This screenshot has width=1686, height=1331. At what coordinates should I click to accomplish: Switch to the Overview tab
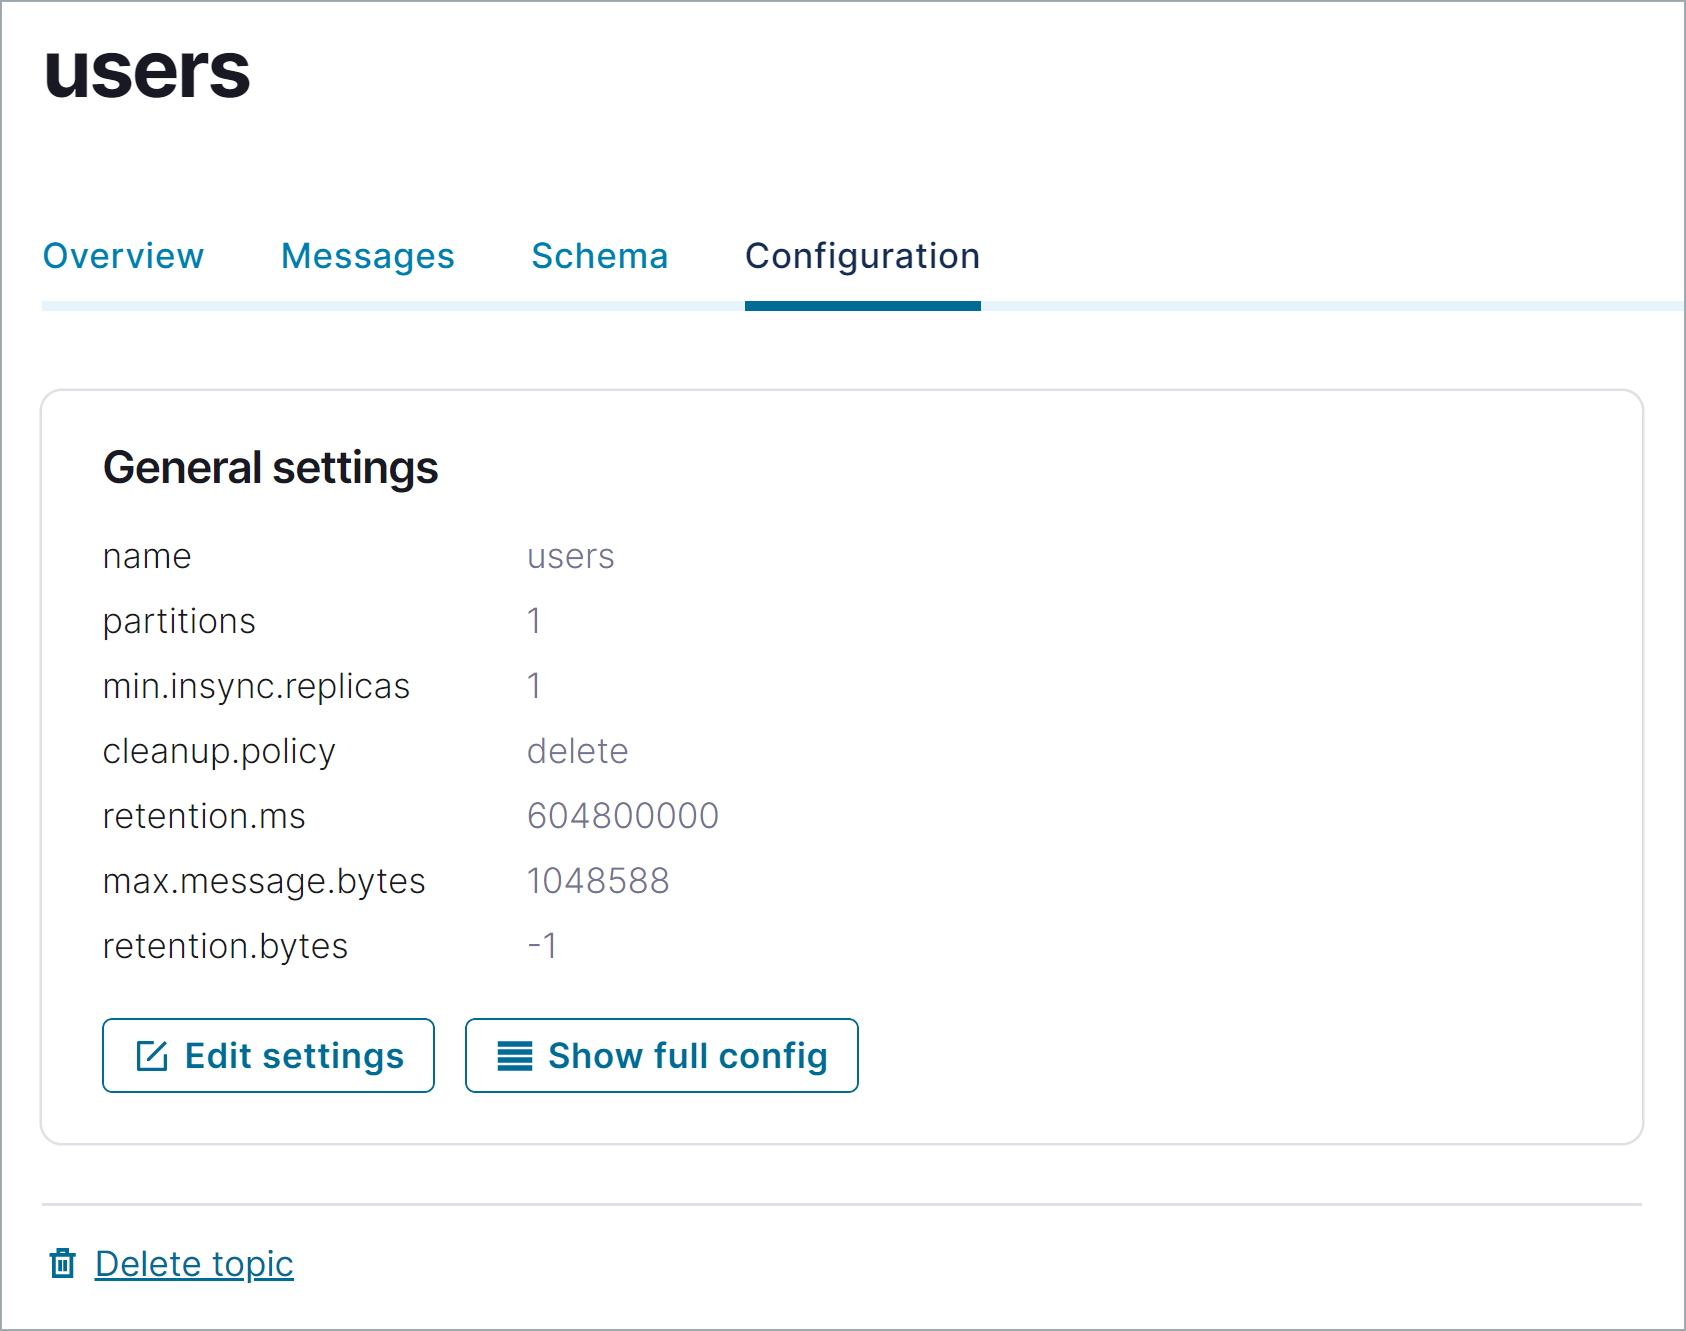(123, 256)
